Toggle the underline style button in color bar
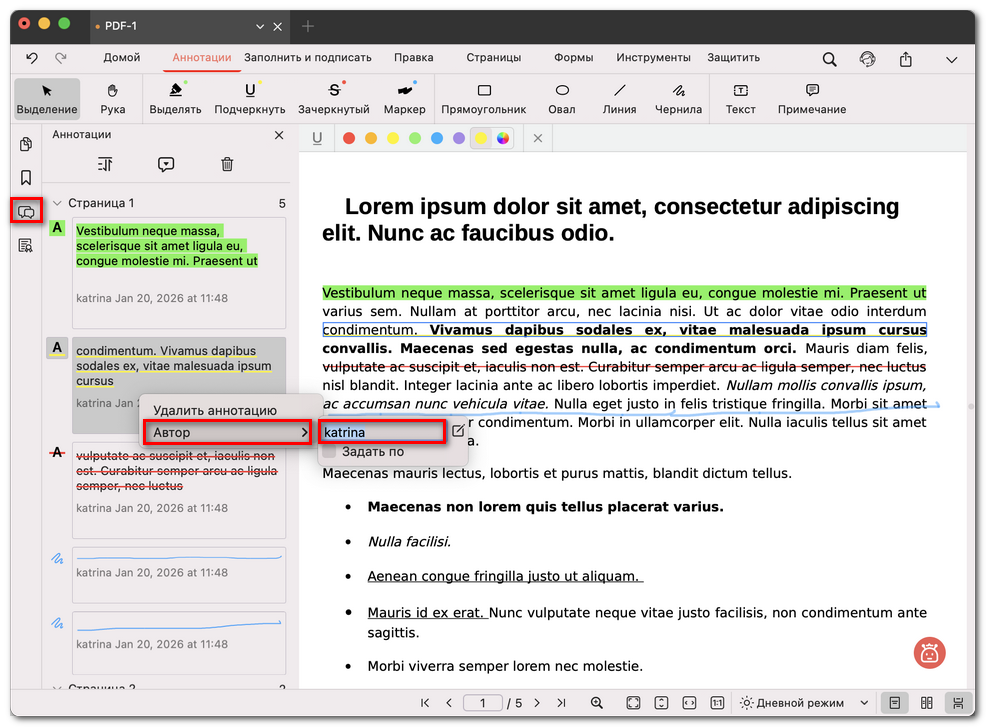Viewport: 986px width, 727px height. point(317,138)
